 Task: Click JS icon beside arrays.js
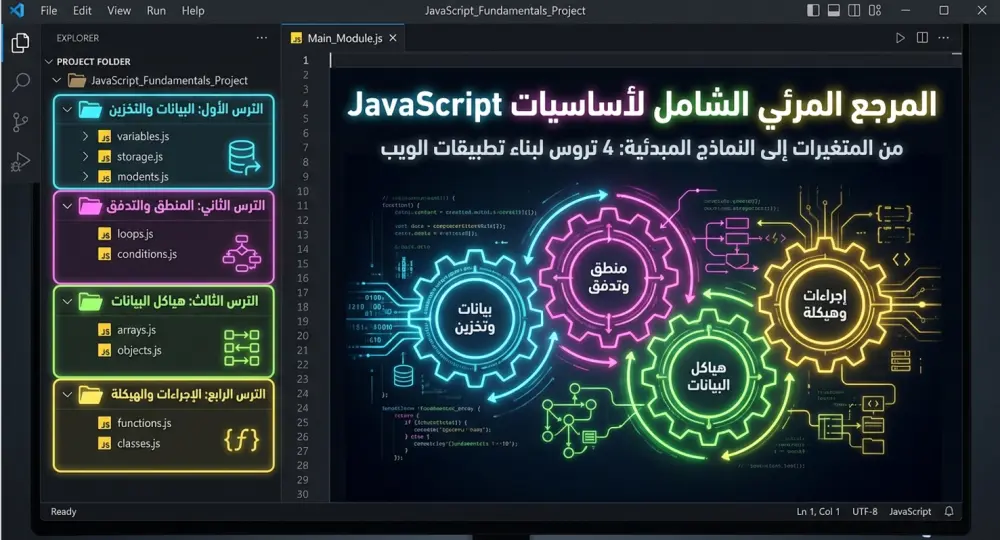[105, 330]
